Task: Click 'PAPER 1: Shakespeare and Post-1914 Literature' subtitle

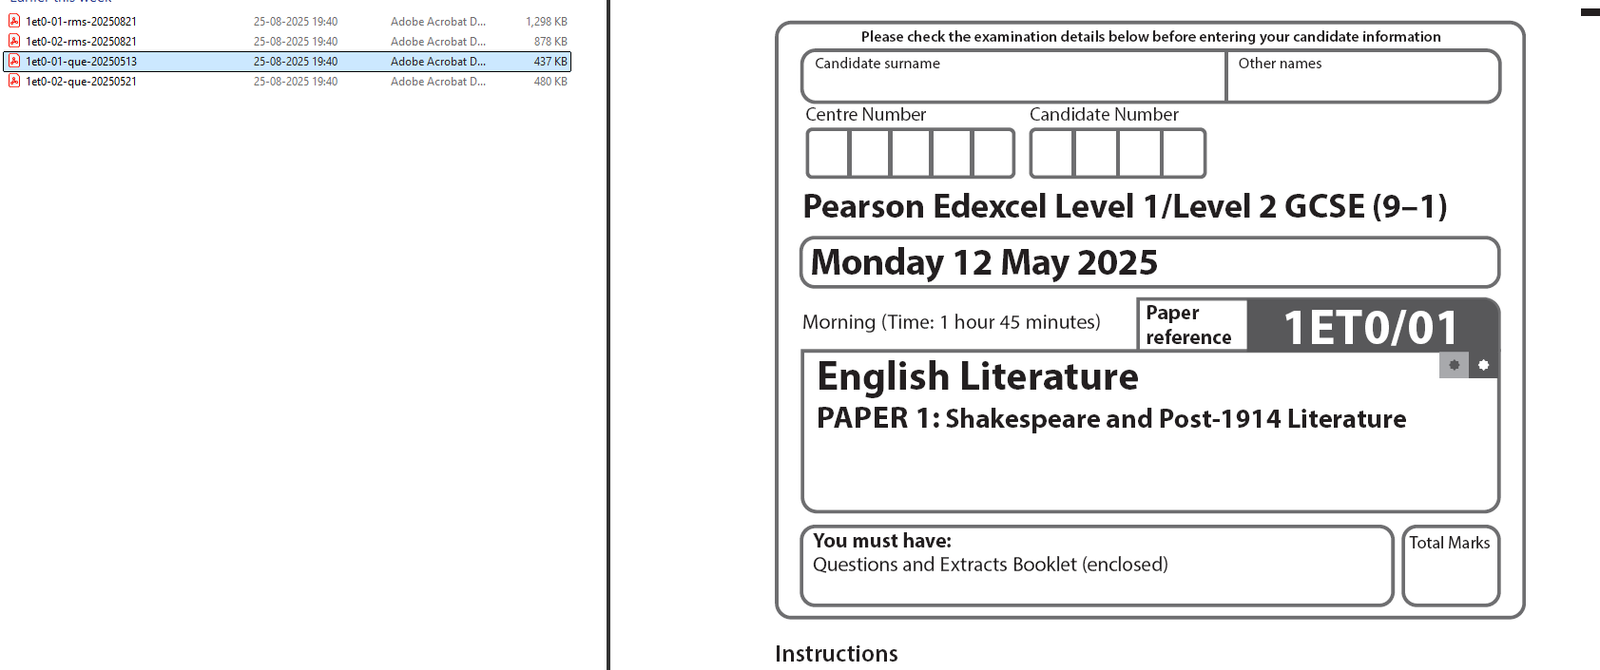Action: pyautogui.click(x=1111, y=419)
